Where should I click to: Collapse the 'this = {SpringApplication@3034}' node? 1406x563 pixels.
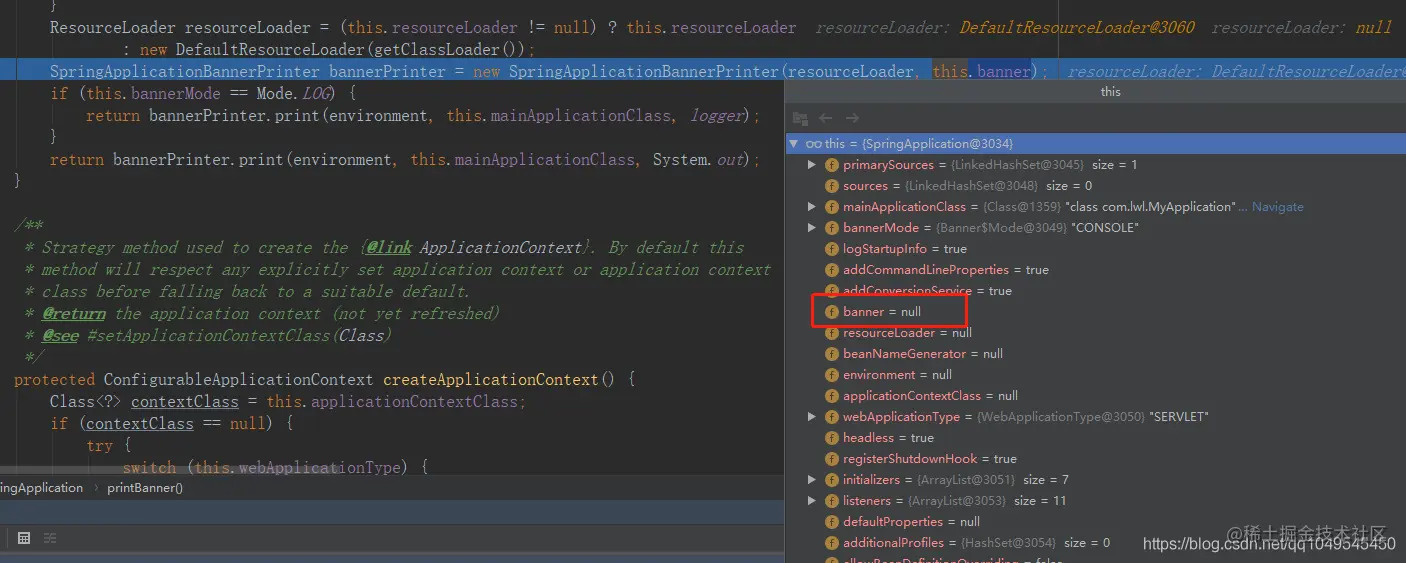pyautogui.click(x=794, y=144)
